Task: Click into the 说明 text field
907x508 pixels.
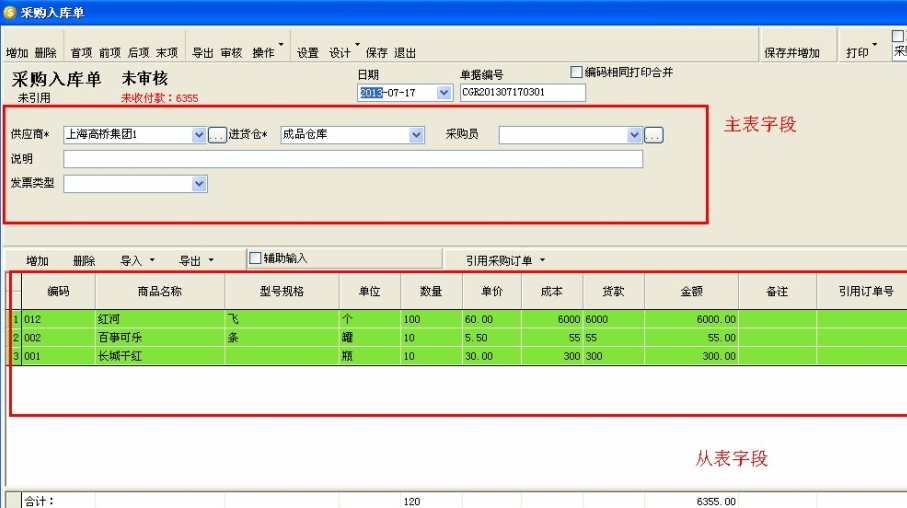Action: (352, 159)
